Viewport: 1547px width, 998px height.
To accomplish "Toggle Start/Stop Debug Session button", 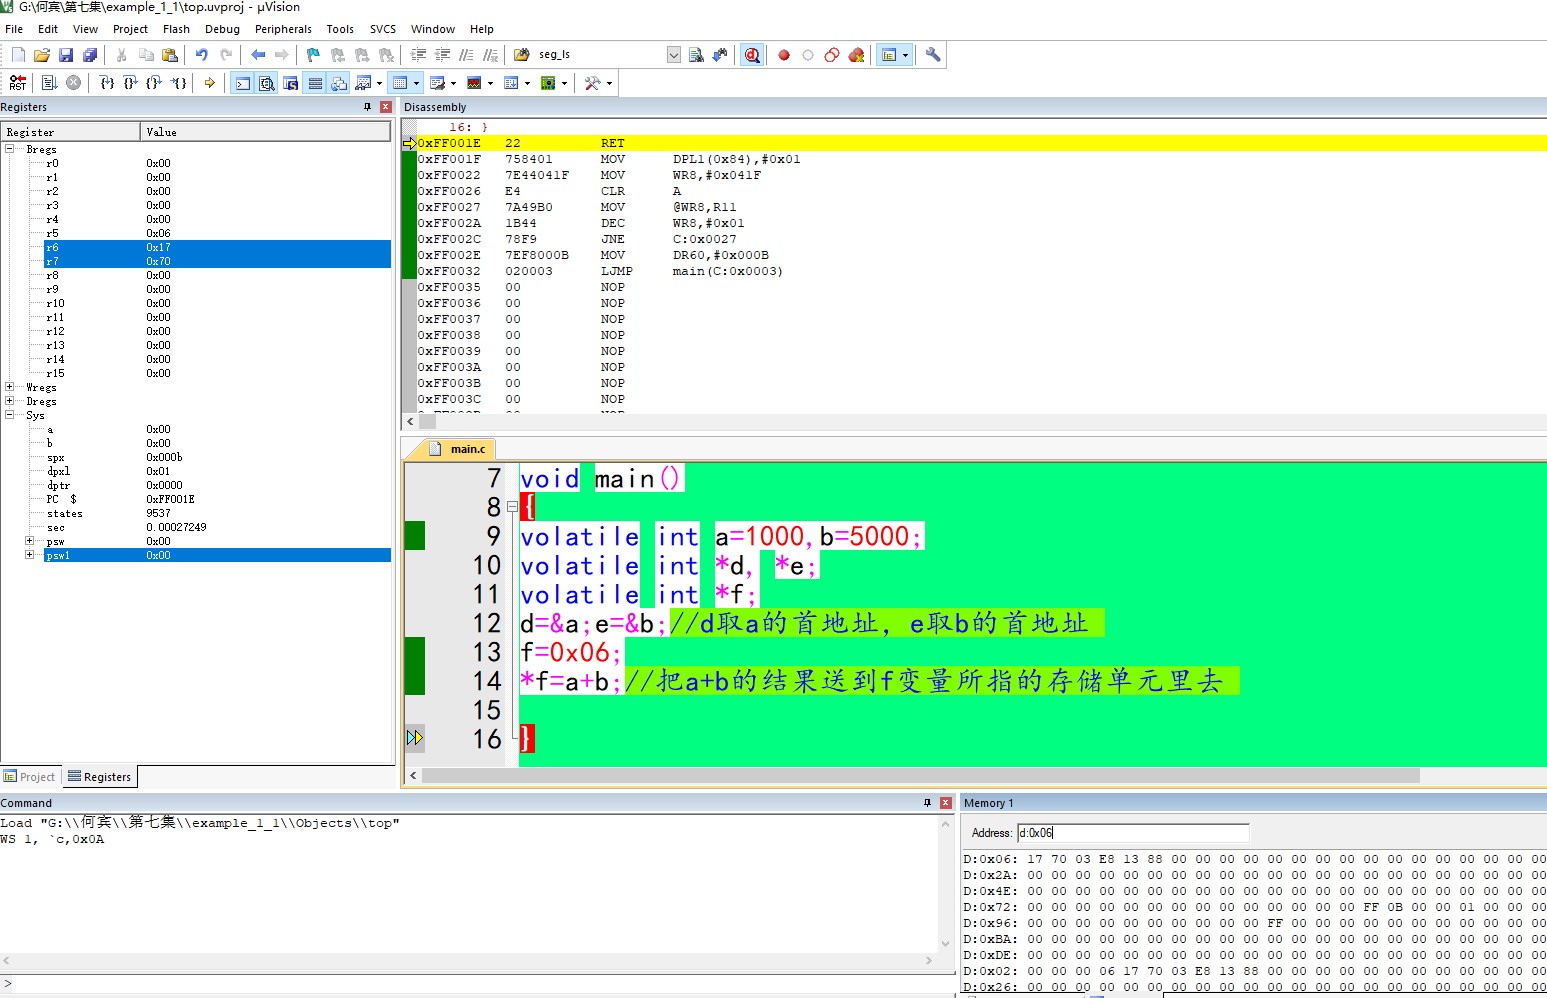I will [752, 55].
